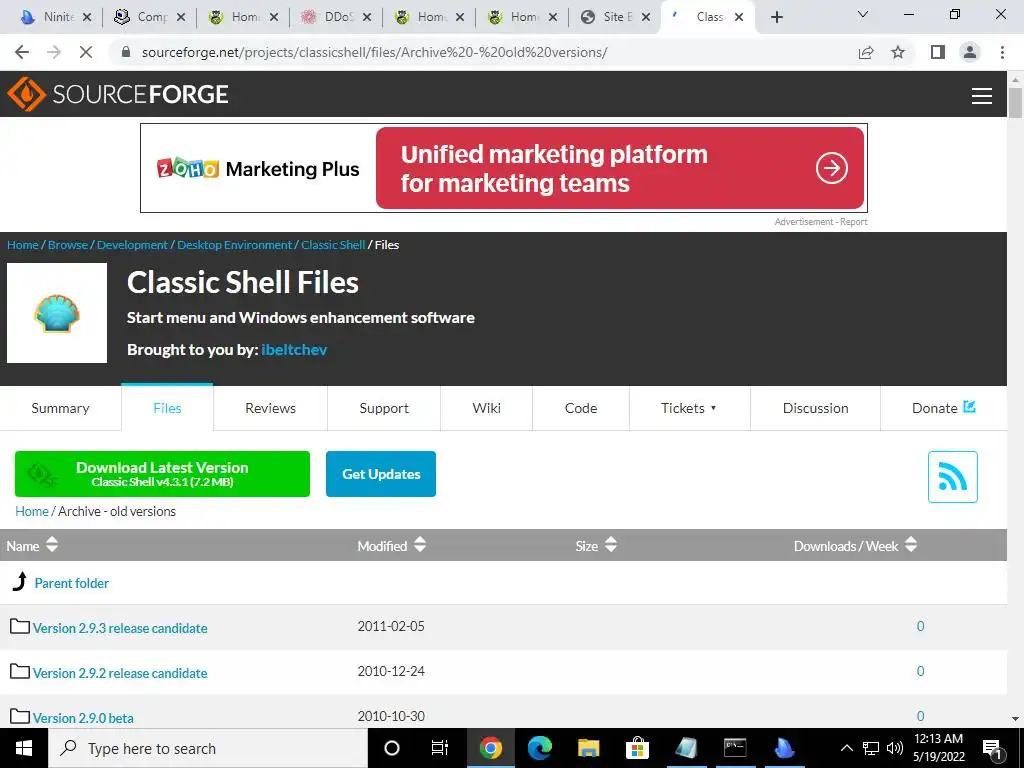The height and width of the screenshot is (768, 1024).
Task: Click the RSS feed icon
Action: point(952,477)
